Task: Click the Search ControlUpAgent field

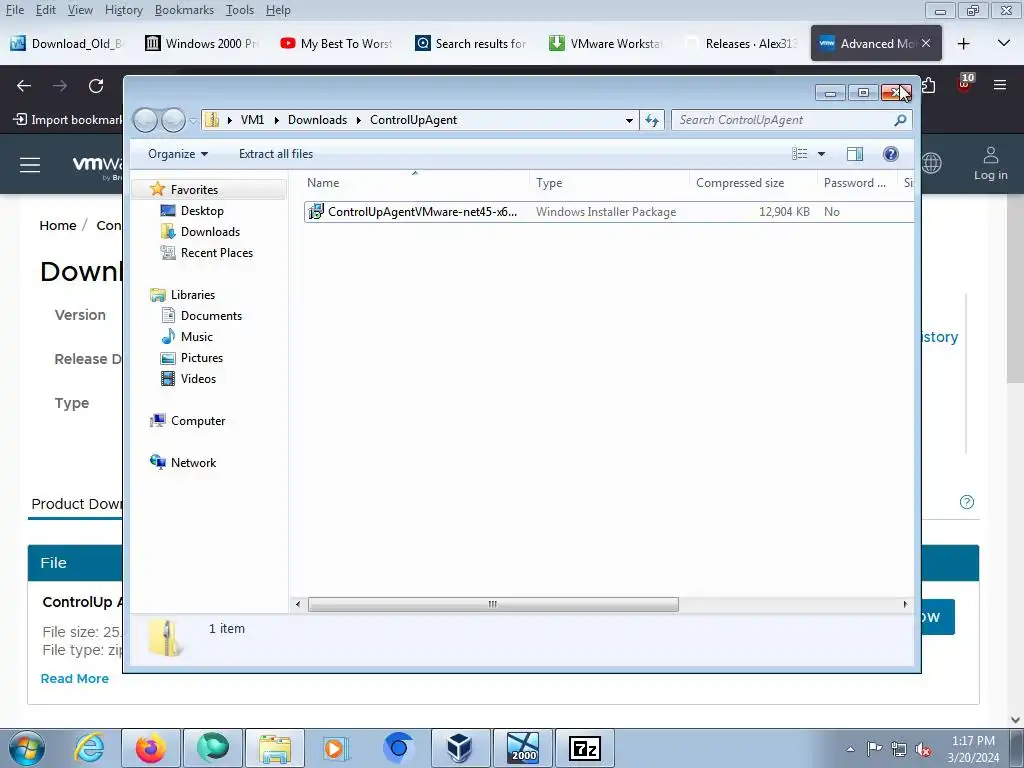Action: pos(784,120)
